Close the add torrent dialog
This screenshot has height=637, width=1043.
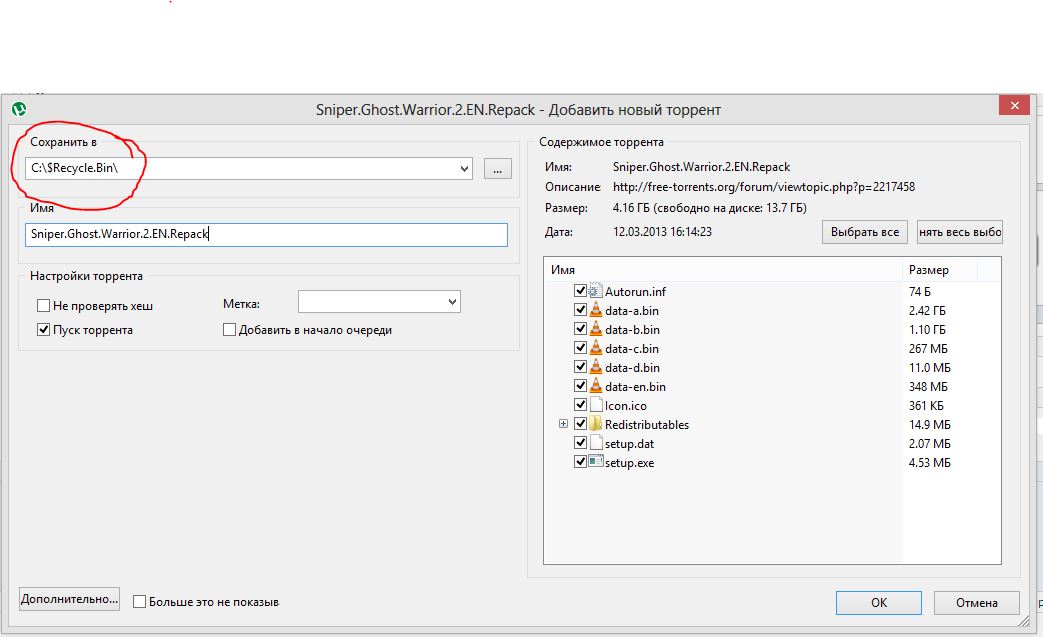tap(1014, 105)
